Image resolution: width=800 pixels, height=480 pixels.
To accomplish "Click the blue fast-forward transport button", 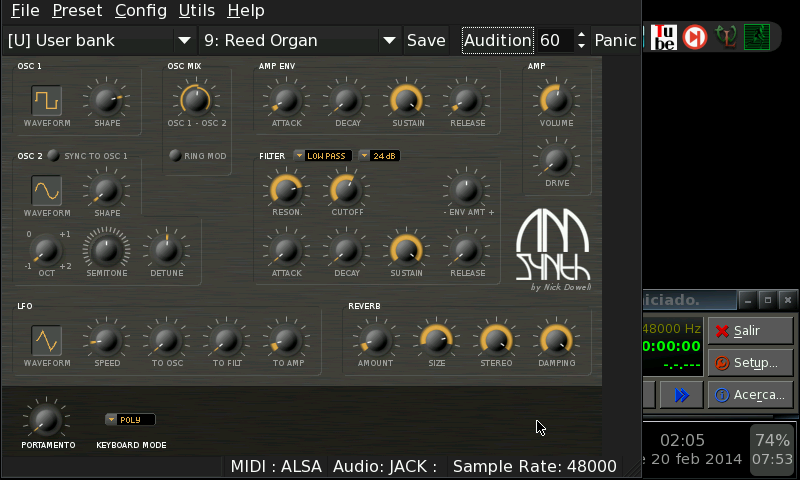I will pyautogui.click(x=682, y=395).
